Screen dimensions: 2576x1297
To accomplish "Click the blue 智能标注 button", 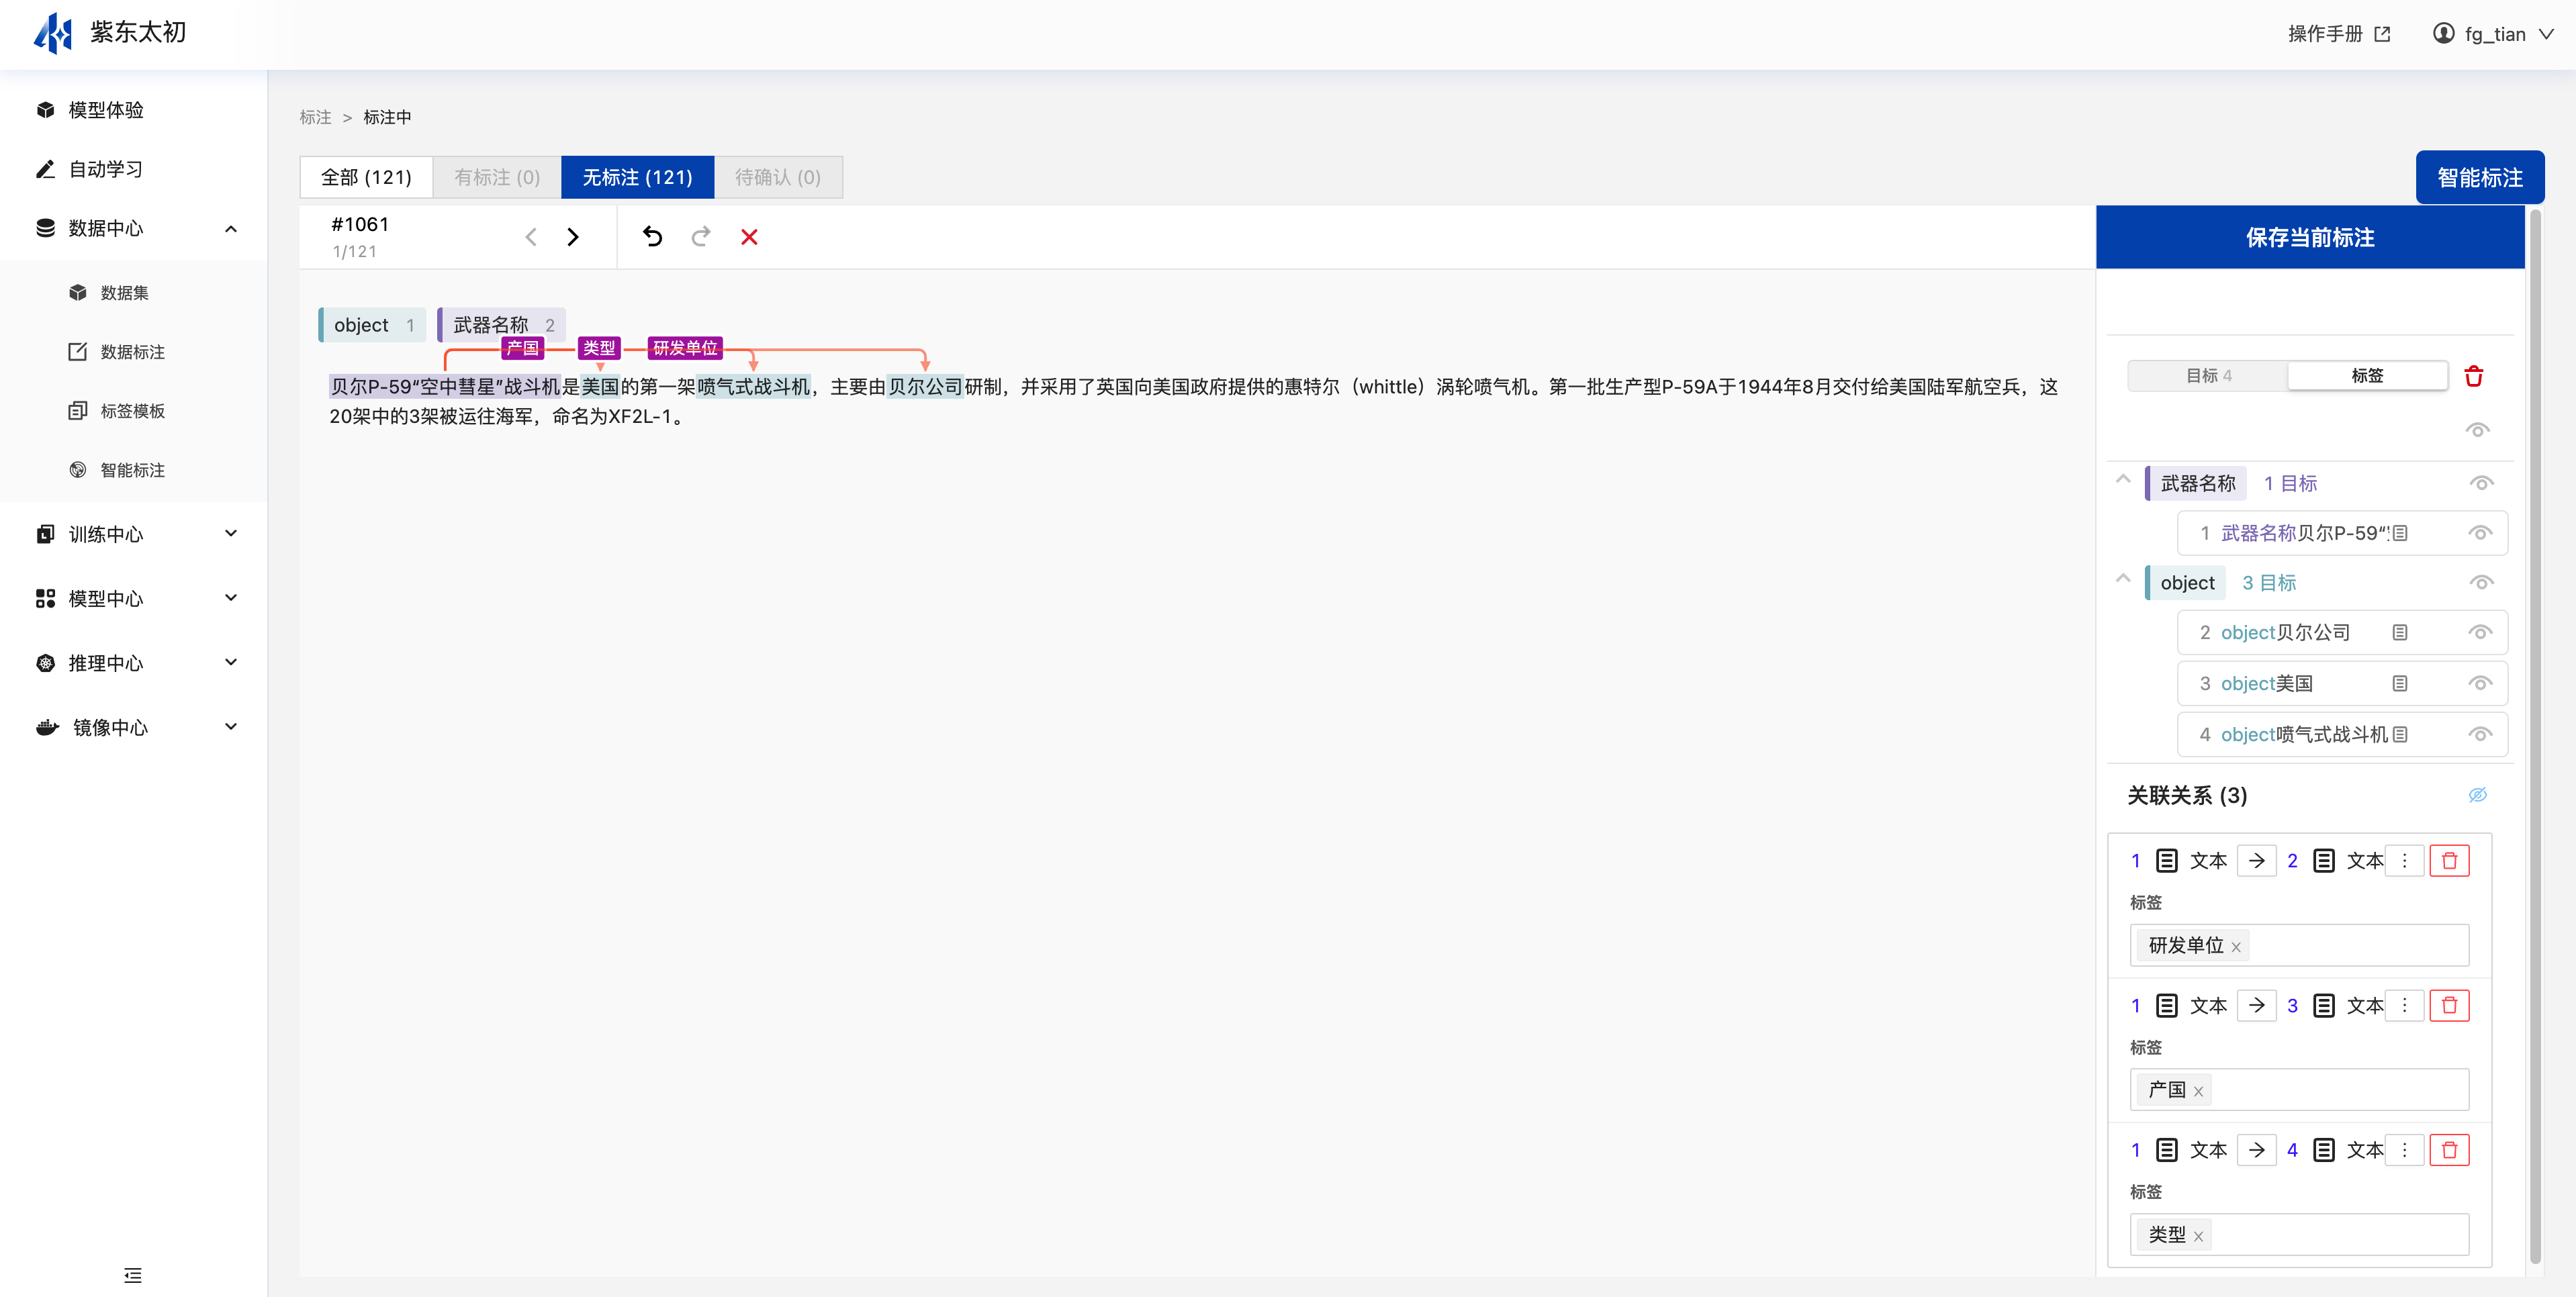I will 2480,178.
